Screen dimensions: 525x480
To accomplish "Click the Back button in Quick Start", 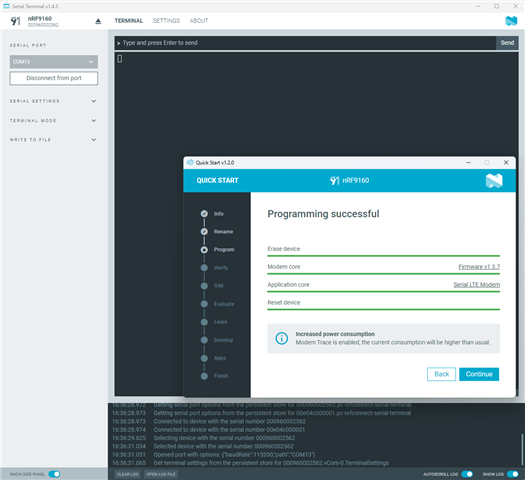I will (x=441, y=374).
